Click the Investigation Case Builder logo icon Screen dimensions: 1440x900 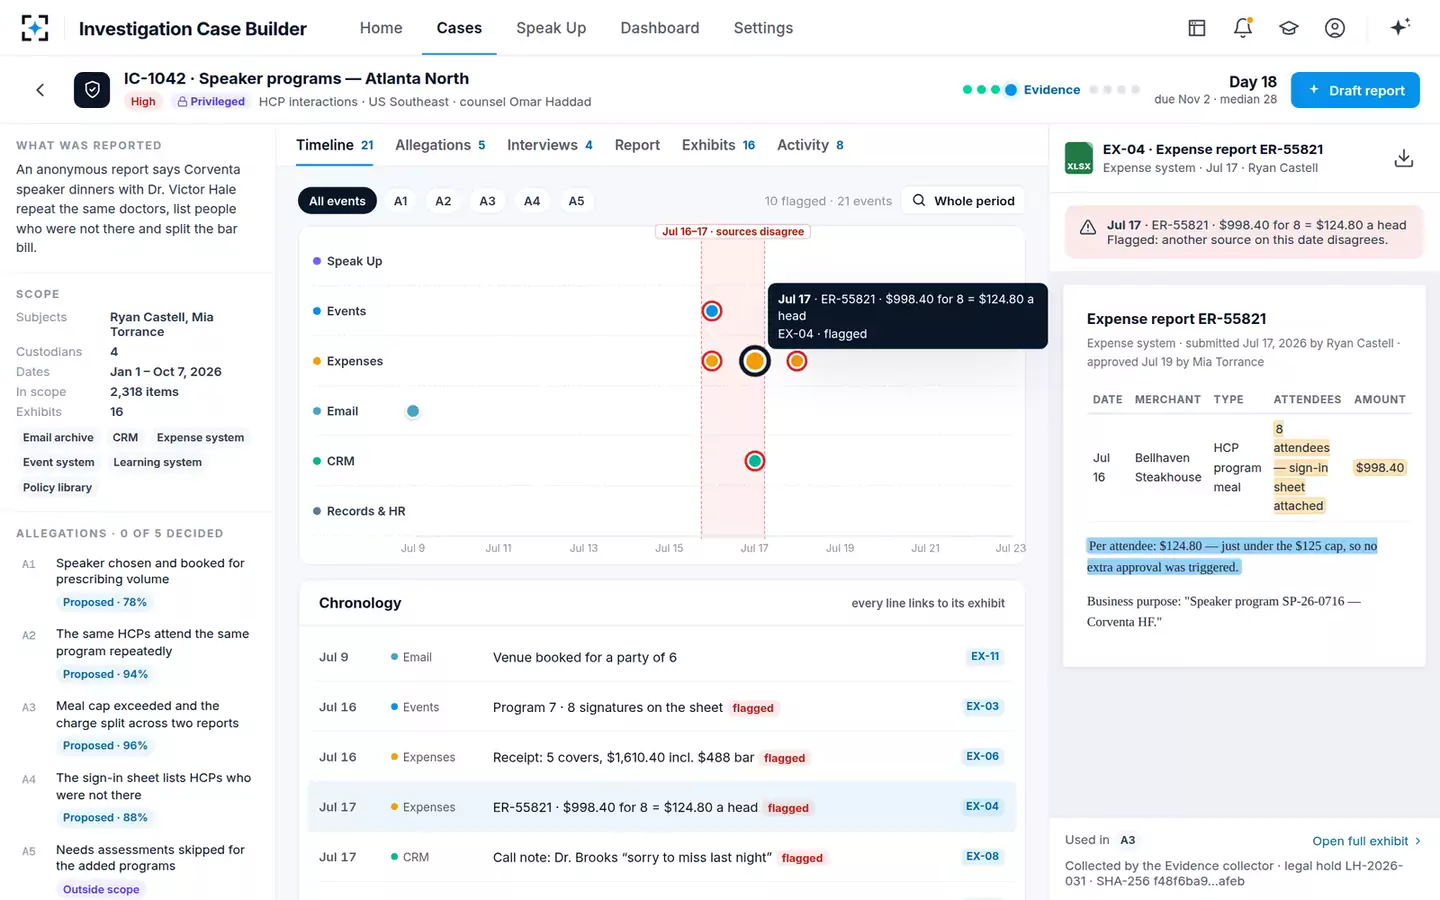(x=35, y=28)
